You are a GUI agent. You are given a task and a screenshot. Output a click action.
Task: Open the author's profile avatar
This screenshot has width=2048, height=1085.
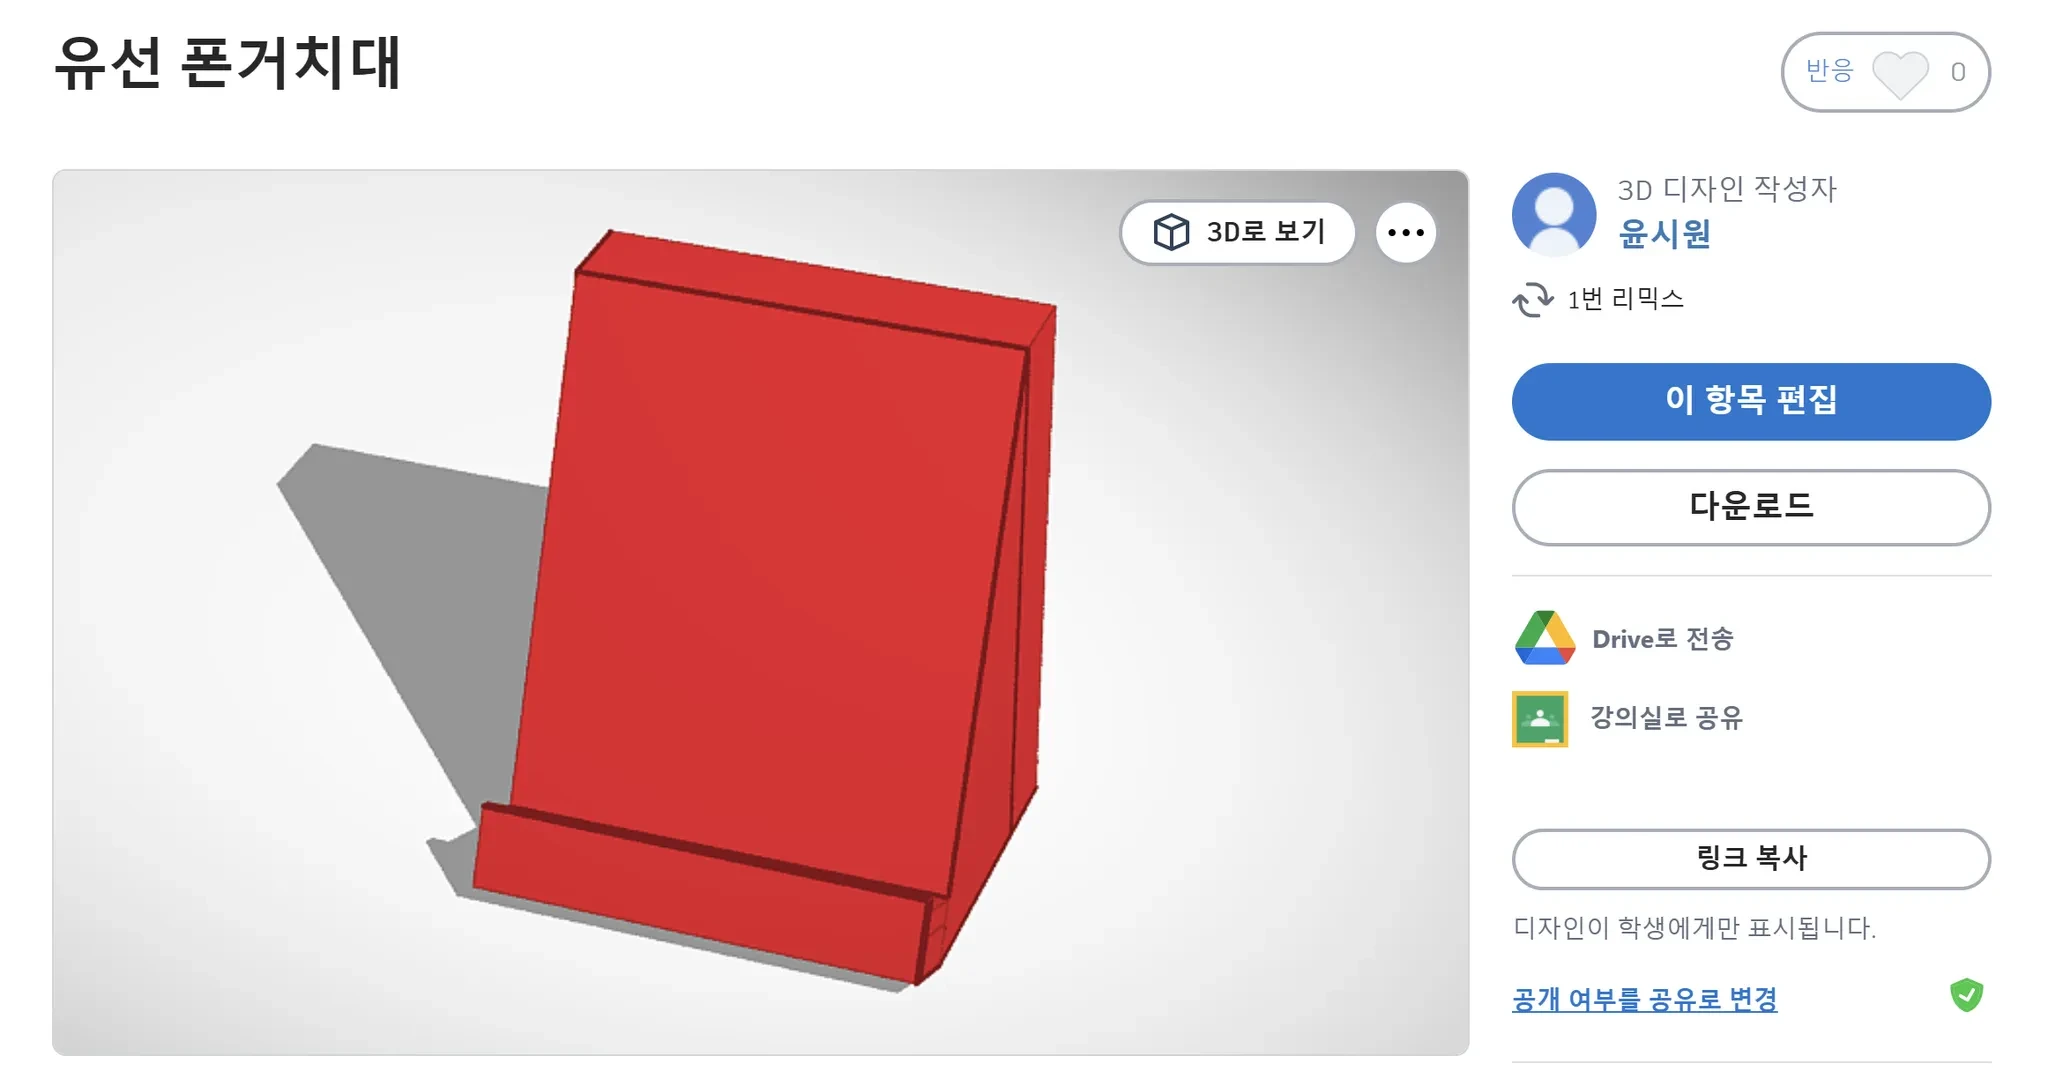(1554, 214)
